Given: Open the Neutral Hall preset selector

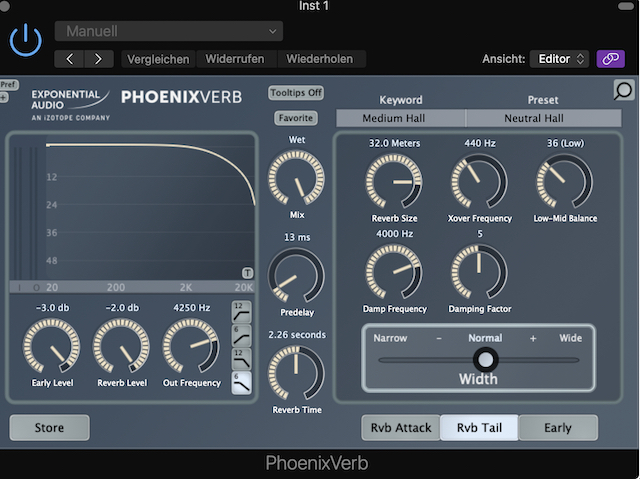Looking at the screenshot, I should click(x=544, y=118).
